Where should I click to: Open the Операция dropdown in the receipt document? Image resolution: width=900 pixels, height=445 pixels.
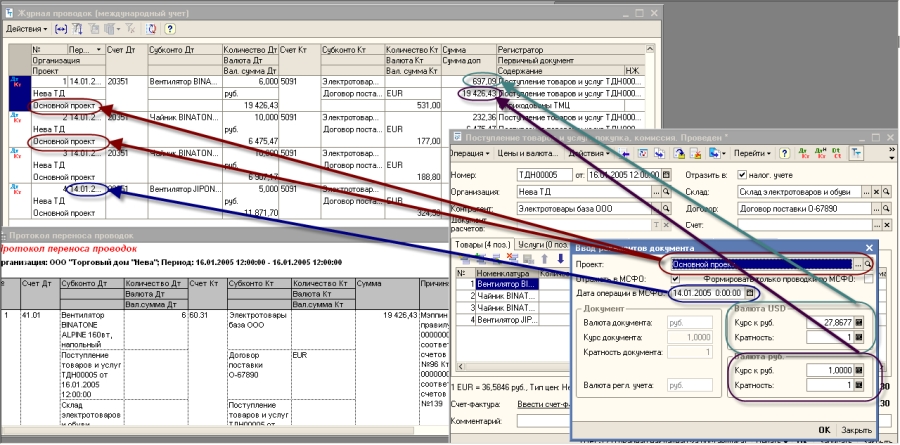(469, 153)
